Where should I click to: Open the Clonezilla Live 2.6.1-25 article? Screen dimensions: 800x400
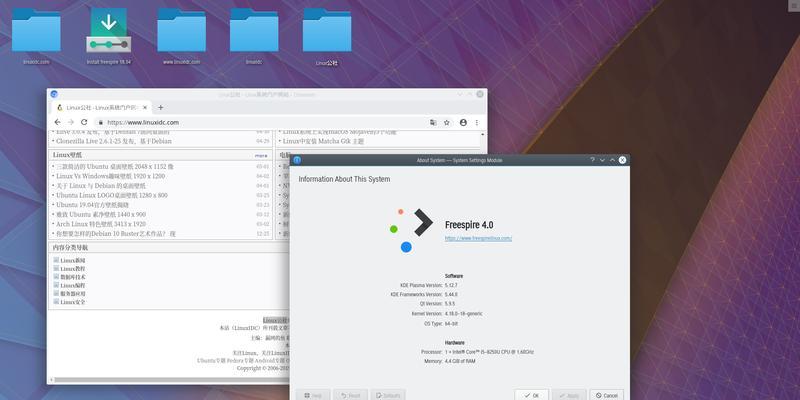(x=114, y=141)
